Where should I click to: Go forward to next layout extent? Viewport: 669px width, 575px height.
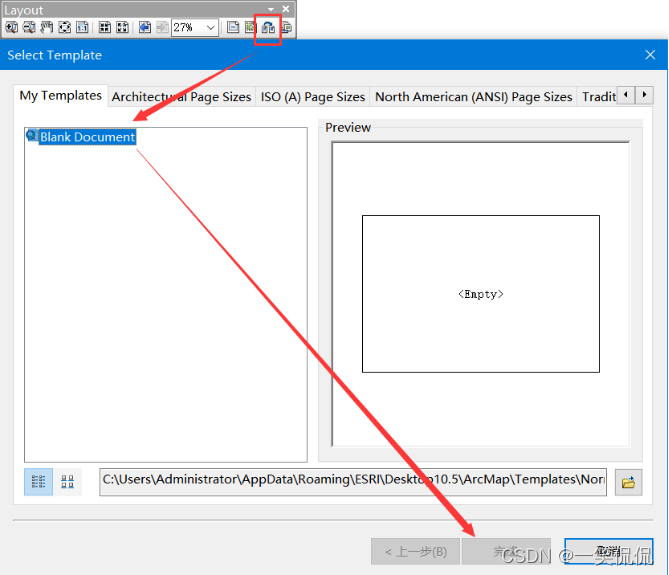point(162,28)
